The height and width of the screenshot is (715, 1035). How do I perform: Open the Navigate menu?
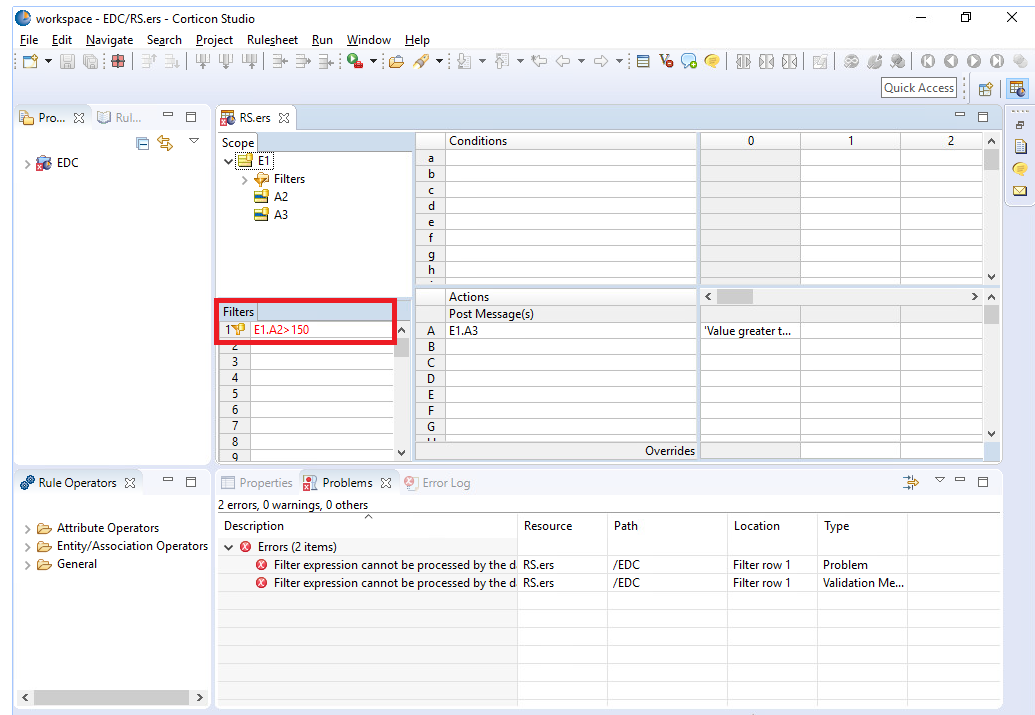110,40
